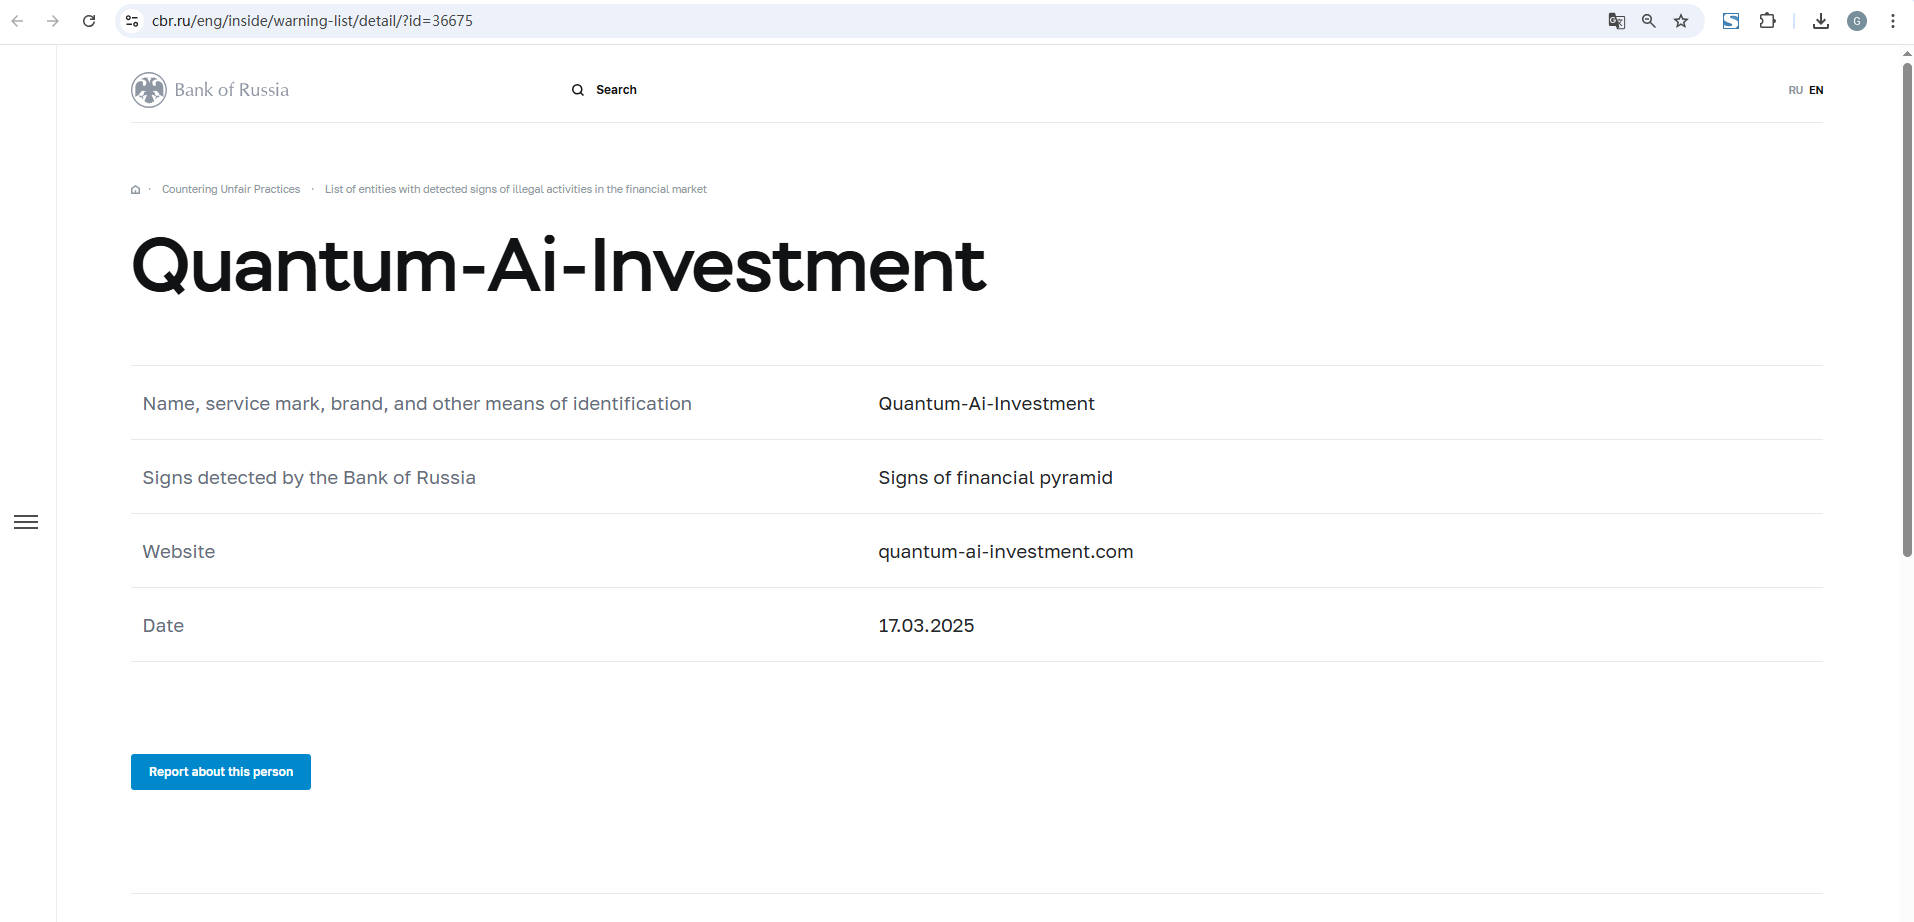Open the browser downloads icon
The height and width of the screenshot is (922, 1914).
(1821, 21)
